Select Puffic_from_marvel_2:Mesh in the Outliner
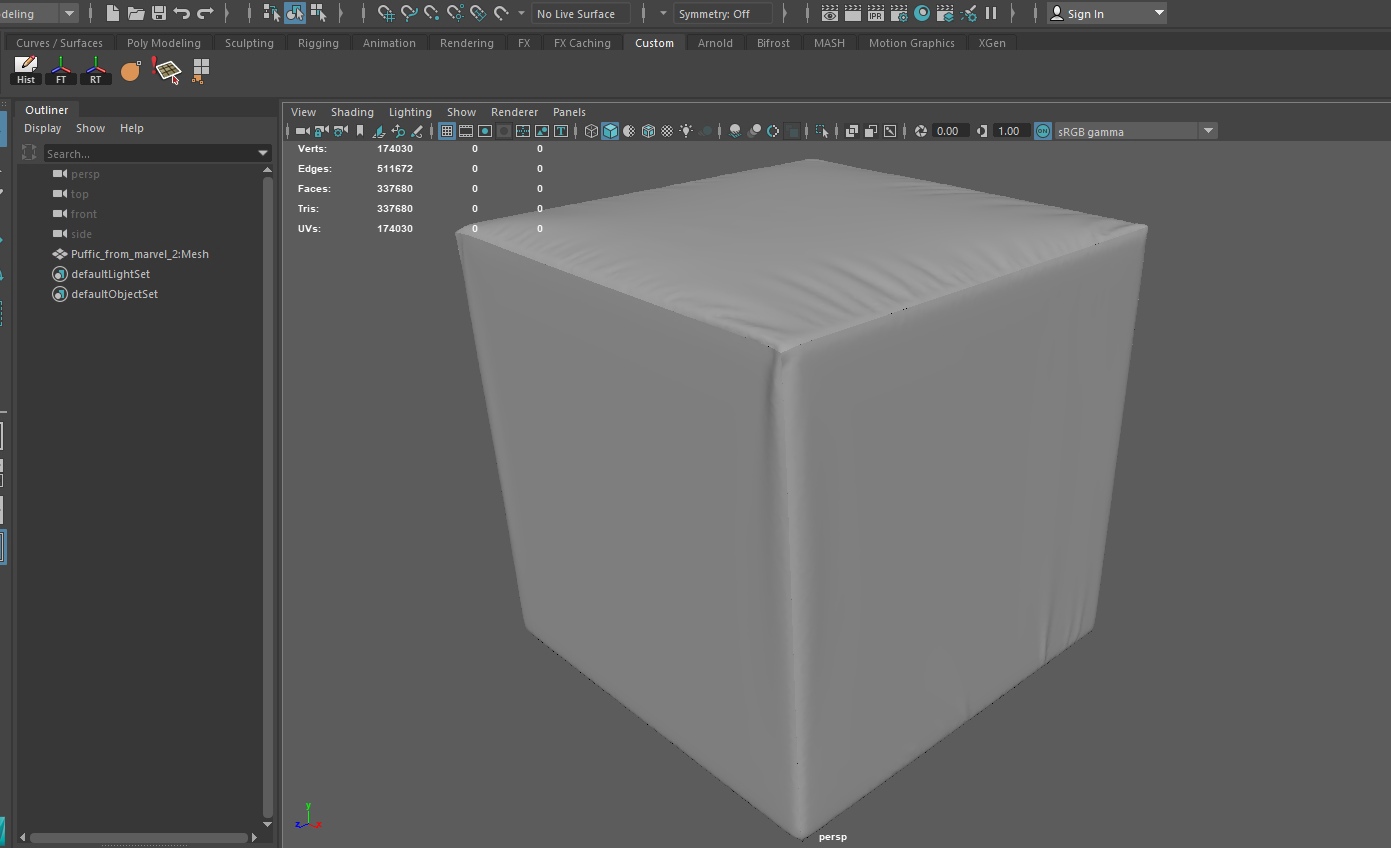 click(x=139, y=254)
